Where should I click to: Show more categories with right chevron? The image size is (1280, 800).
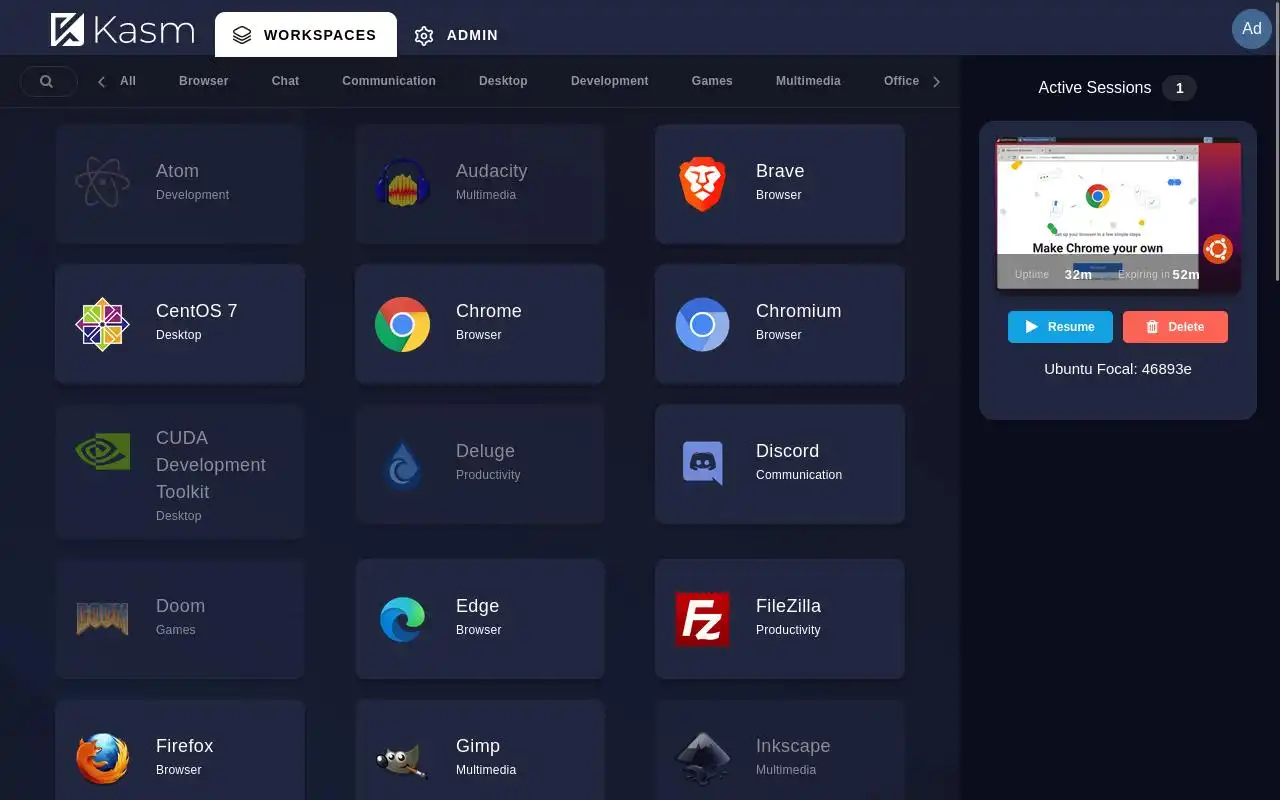(936, 81)
